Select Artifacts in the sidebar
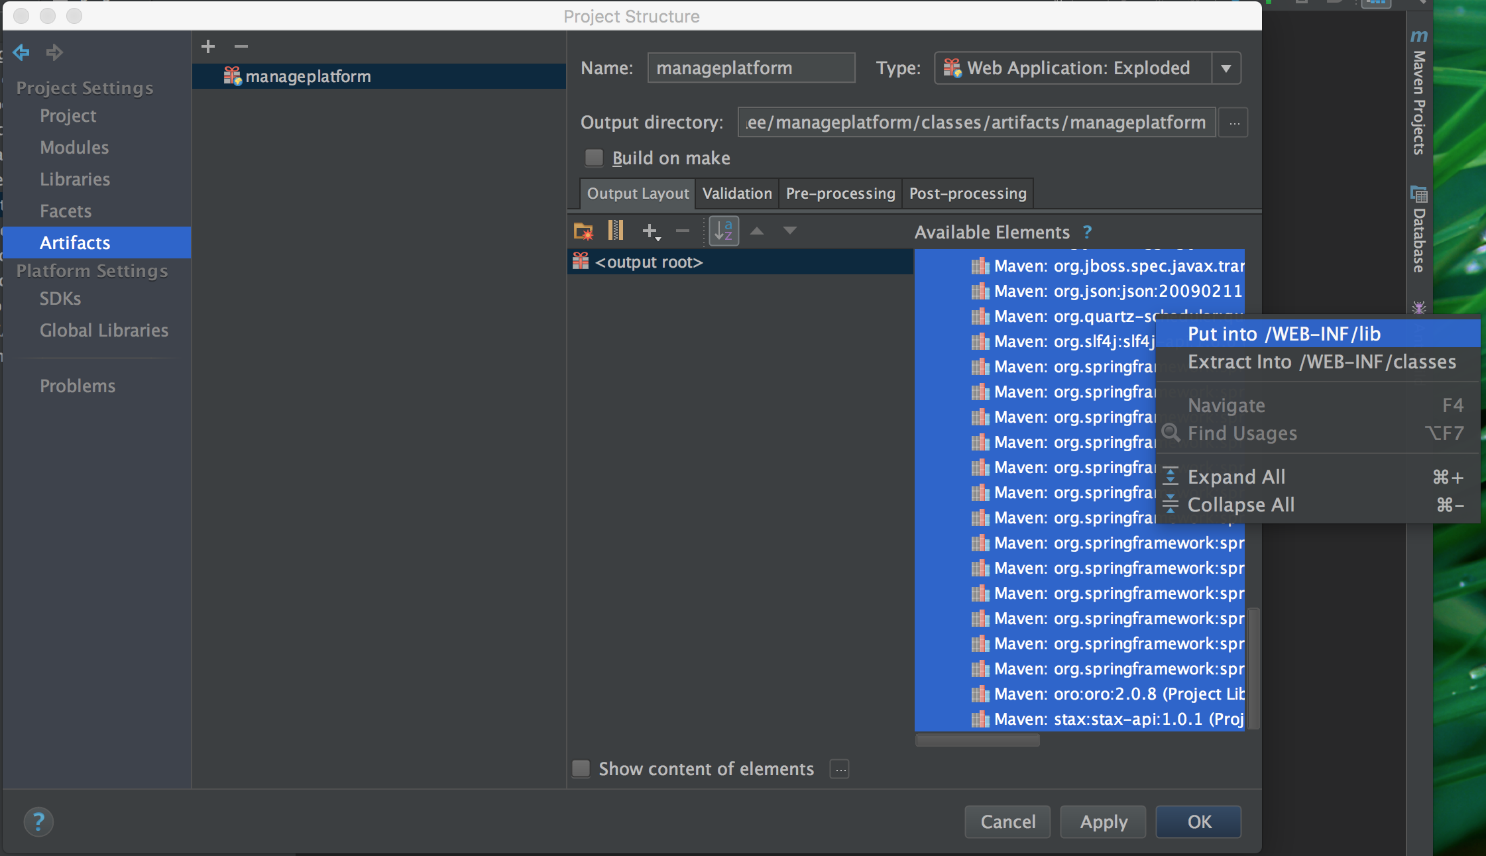The height and width of the screenshot is (856, 1486). coord(97,243)
